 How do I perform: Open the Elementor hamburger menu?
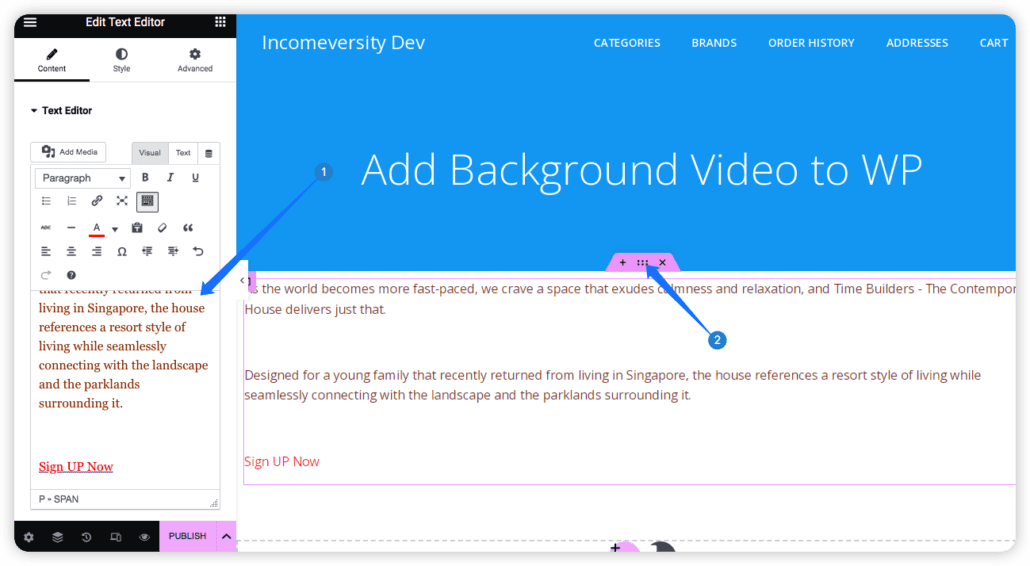30,22
